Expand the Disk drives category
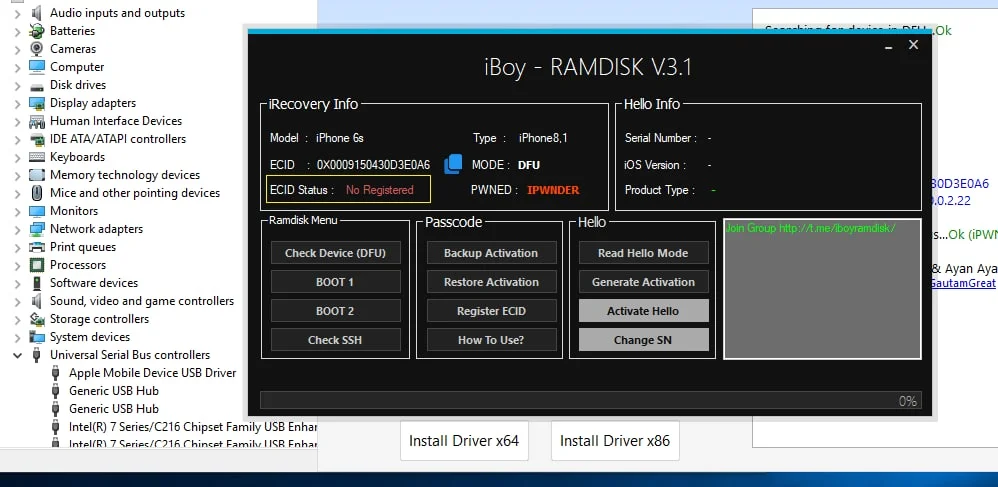998x487 pixels. pyautogui.click(x=17, y=85)
